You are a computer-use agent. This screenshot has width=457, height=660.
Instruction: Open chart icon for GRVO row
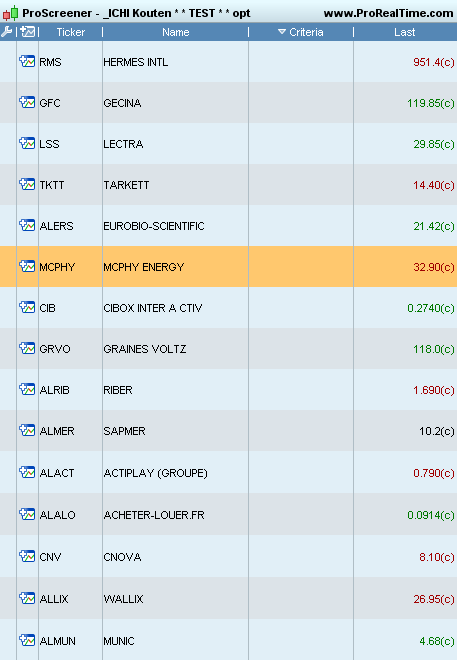[x=27, y=349]
